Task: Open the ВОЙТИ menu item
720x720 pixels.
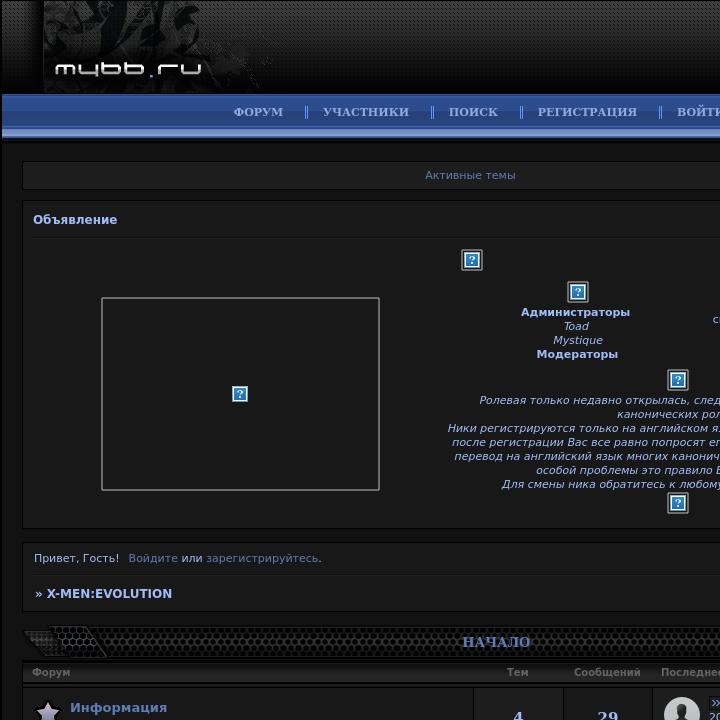Action: [698, 112]
